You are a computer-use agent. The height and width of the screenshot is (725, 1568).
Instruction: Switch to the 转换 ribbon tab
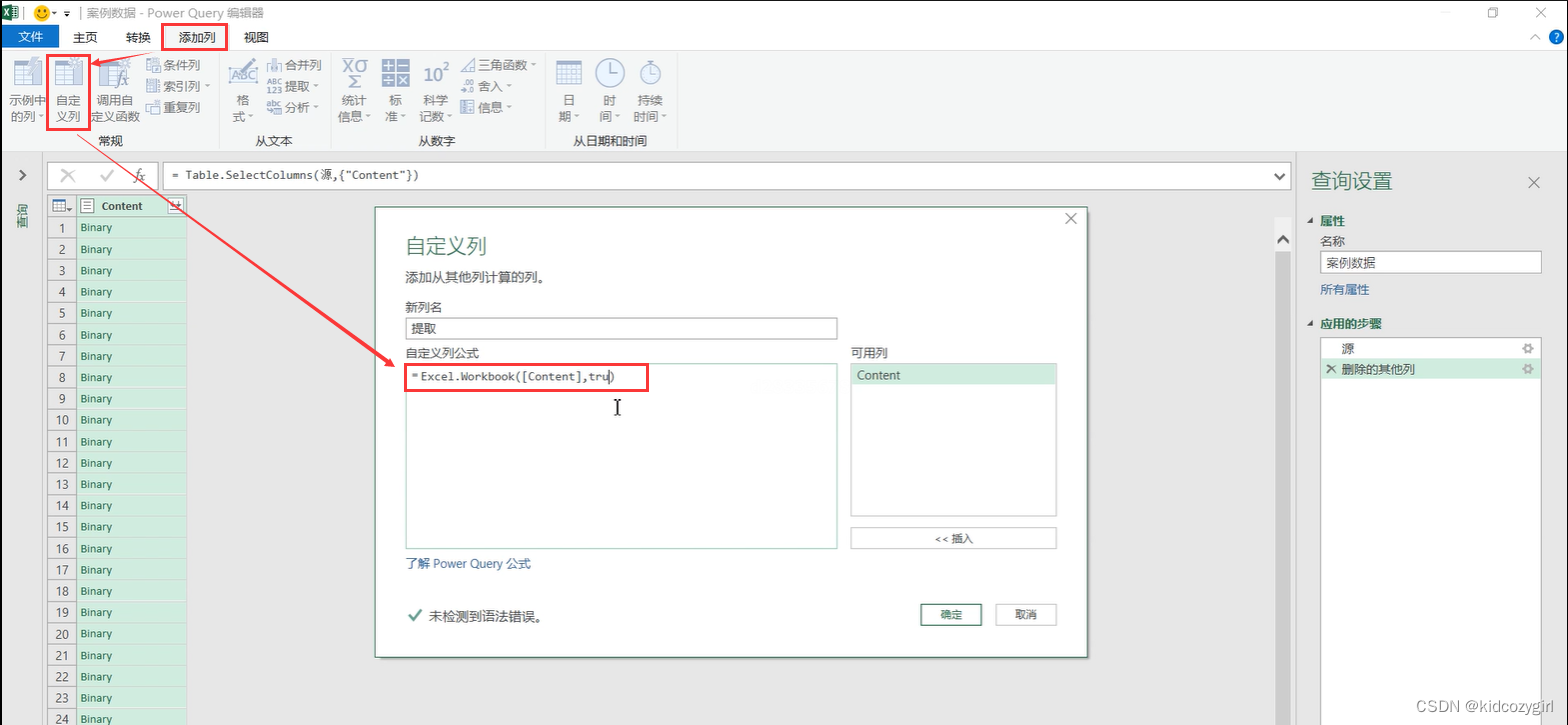click(138, 37)
